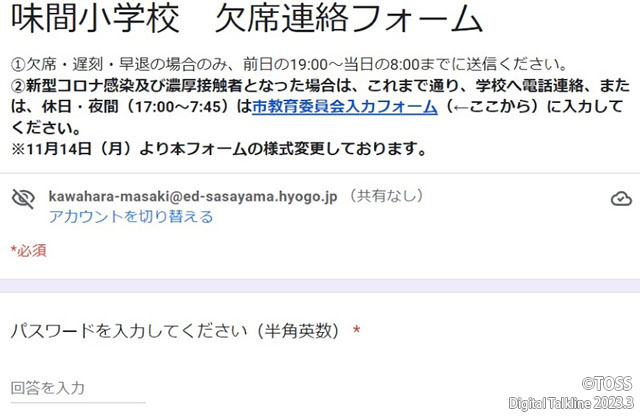640x418 pixels.
Task: Click the パスワードを入力してください question label
Action: [x=175, y=331]
